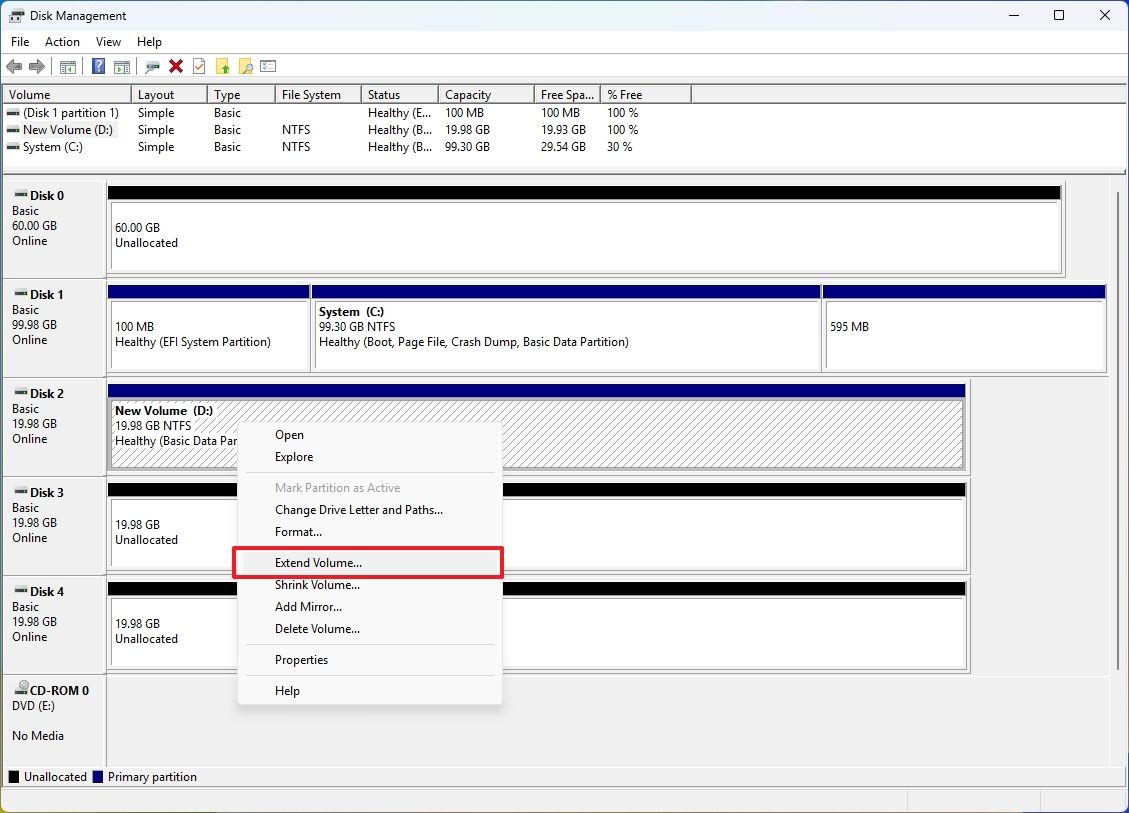Click the checklist toolbar icon
1129x813 pixels.
click(268, 66)
